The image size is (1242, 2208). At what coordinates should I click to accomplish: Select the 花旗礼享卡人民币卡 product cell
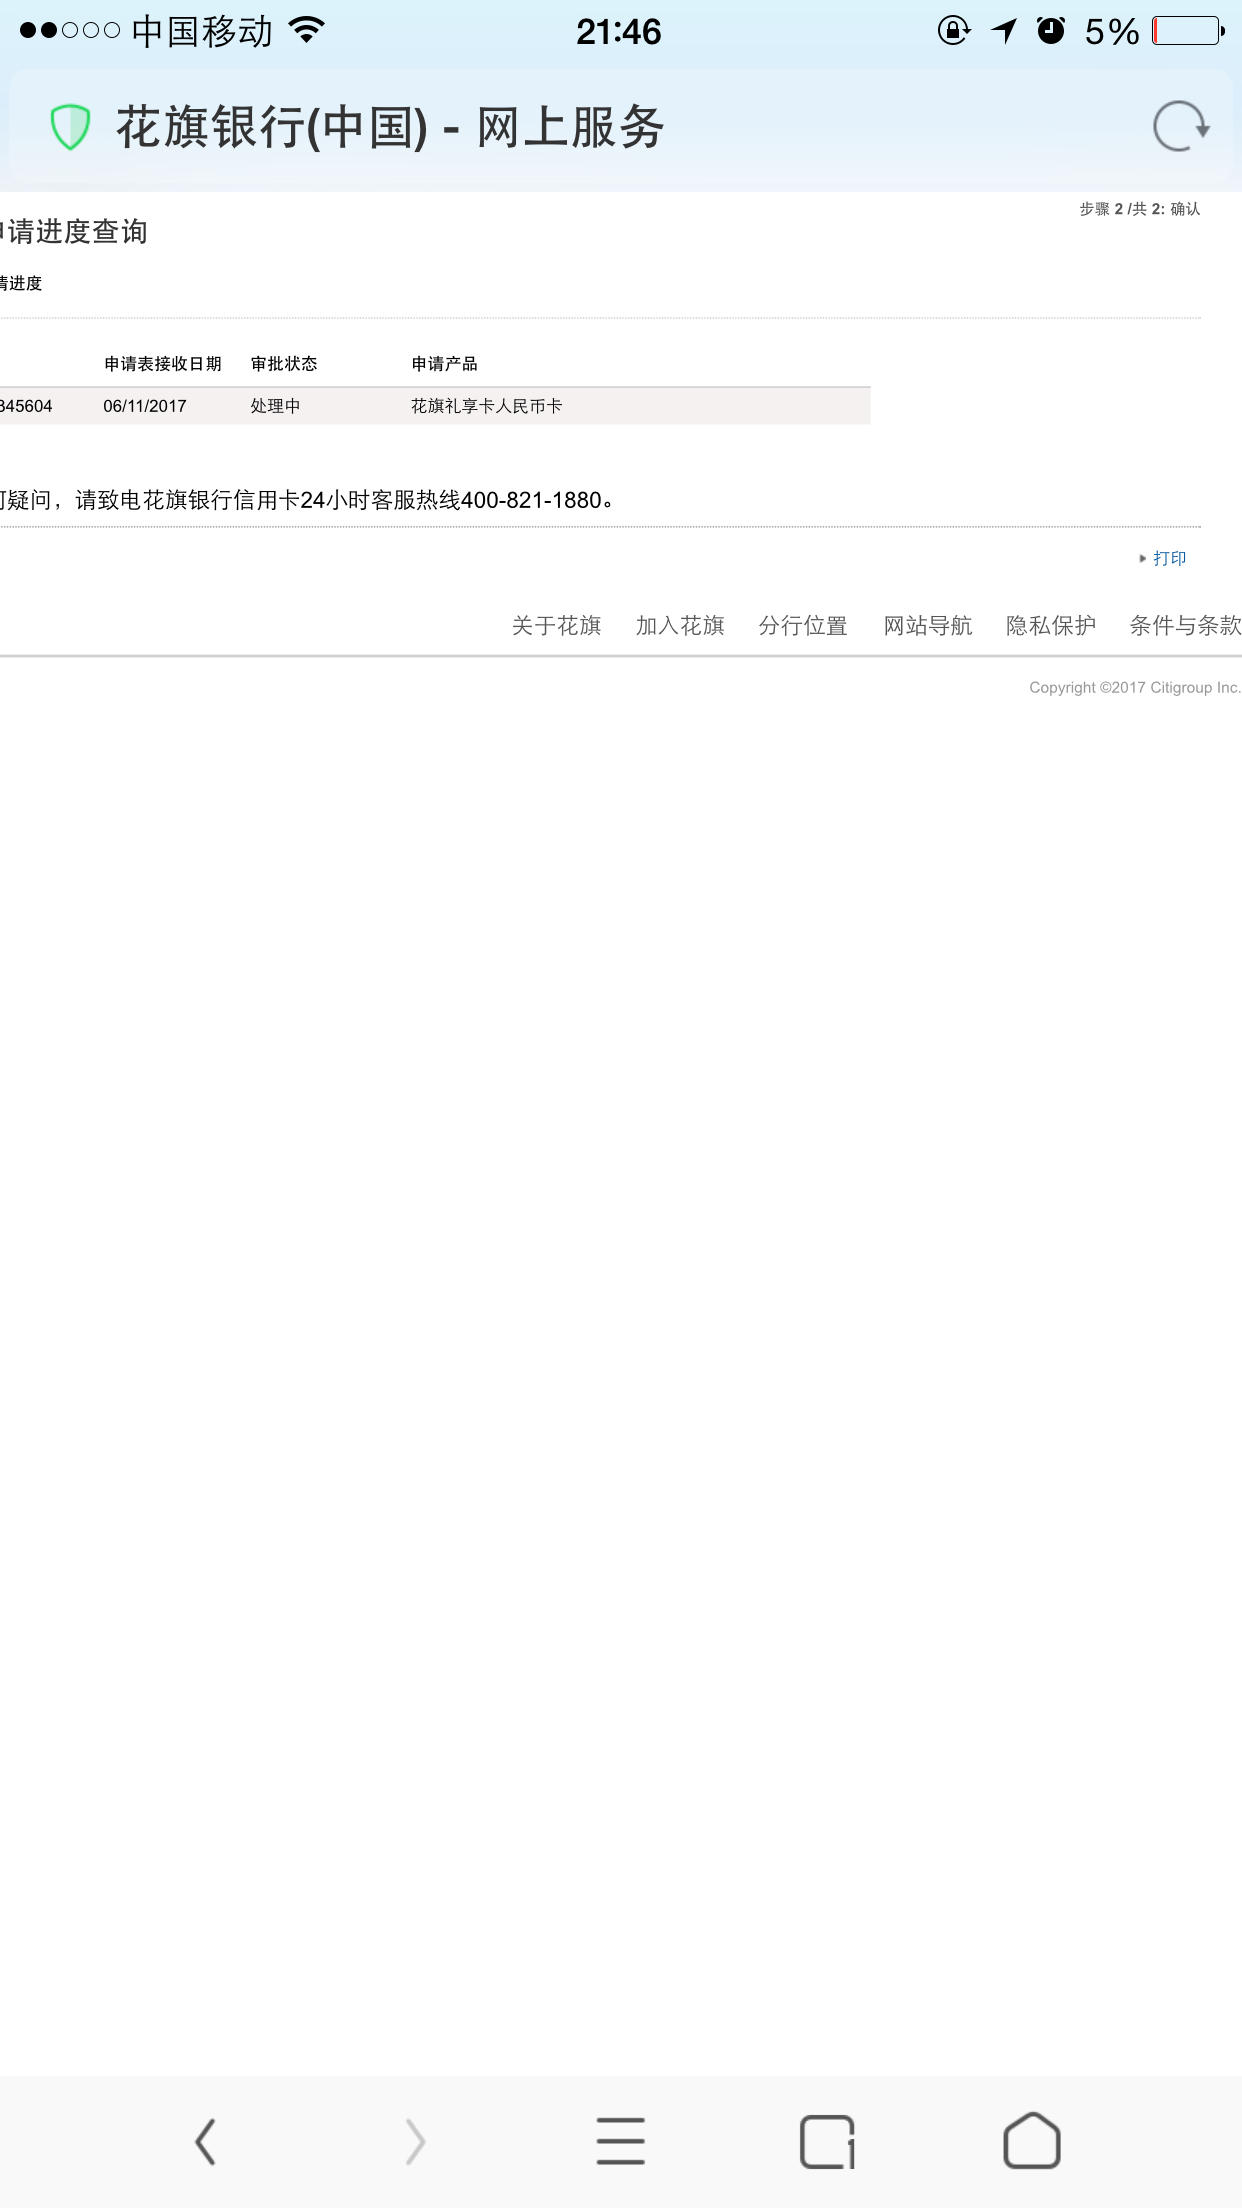coord(487,406)
